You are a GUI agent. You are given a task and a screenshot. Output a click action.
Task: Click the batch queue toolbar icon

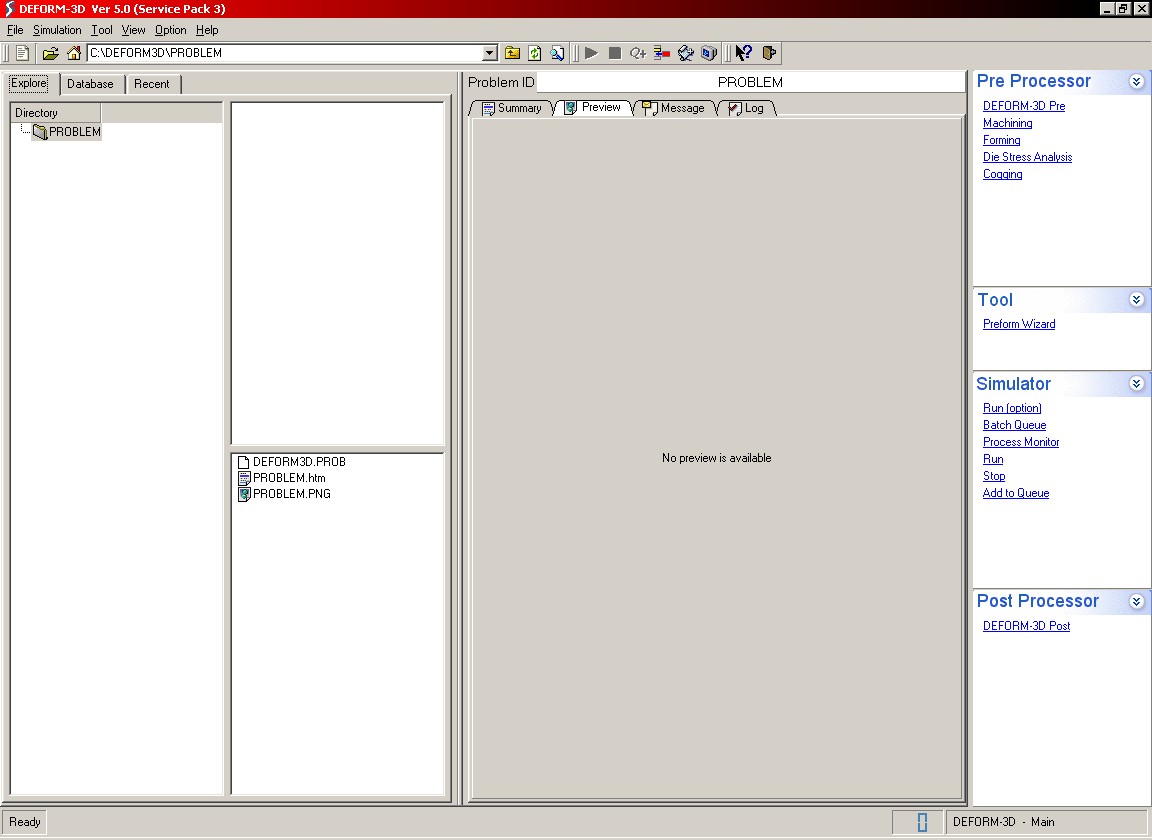point(662,53)
